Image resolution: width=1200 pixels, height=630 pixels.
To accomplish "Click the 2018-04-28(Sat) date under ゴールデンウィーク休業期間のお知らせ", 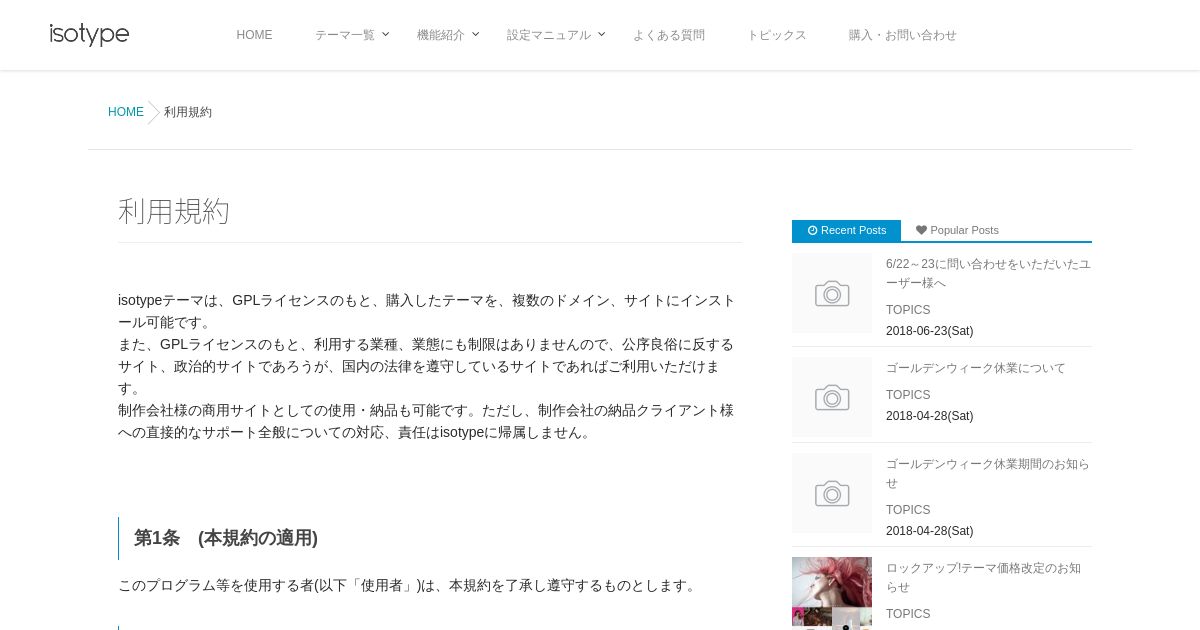I will click(929, 531).
